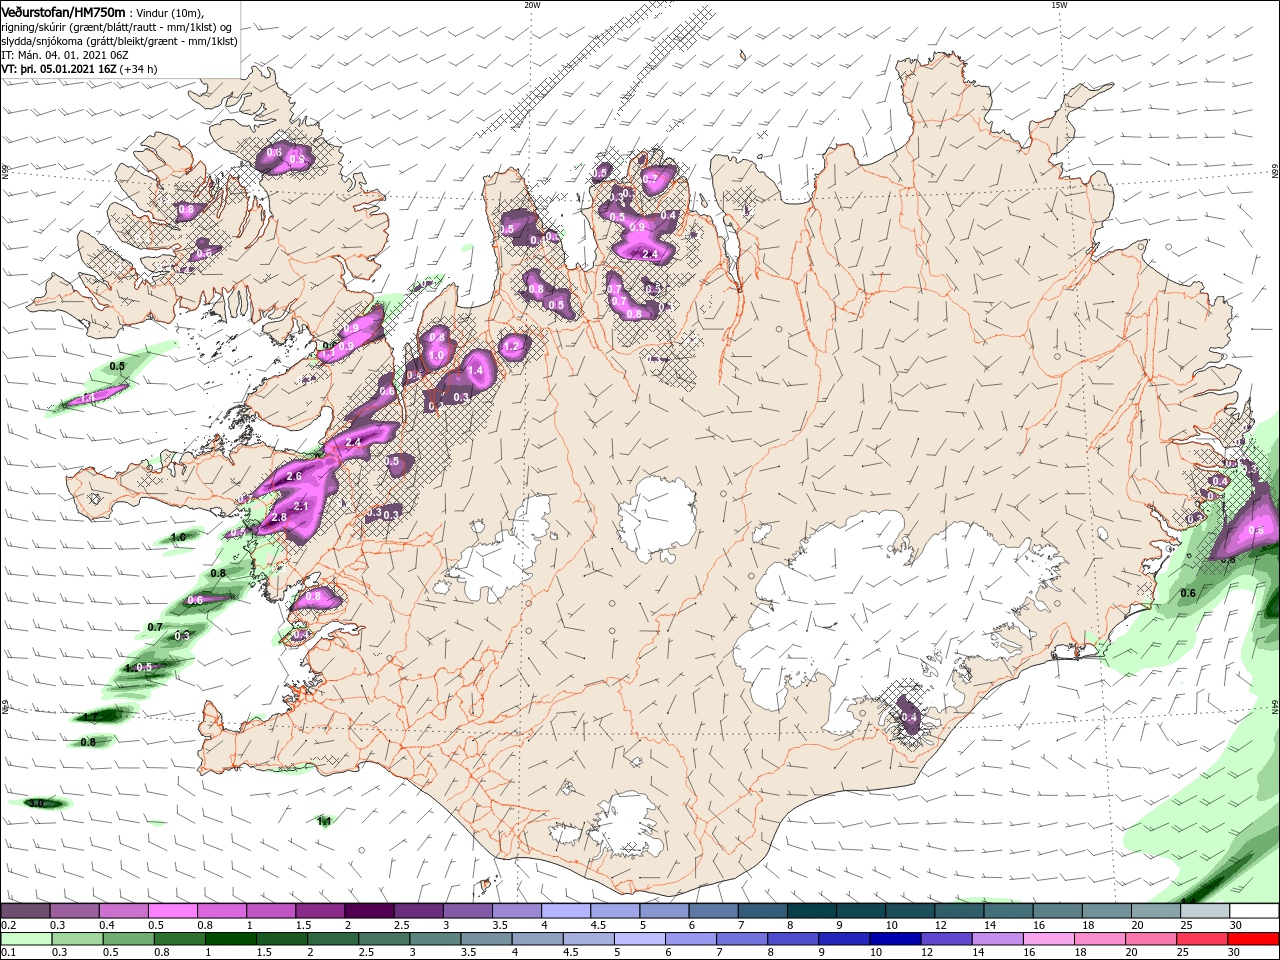The image size is (1280, 960).
Task: Click the 20W longitude label
Action: coord(532,5)
